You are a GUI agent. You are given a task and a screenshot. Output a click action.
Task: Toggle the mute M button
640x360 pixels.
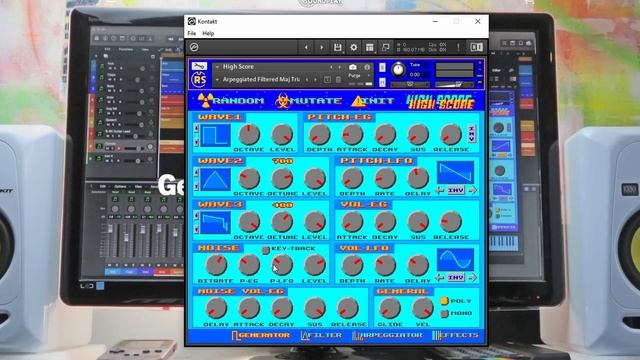pyautogui.click(x=382, y=83)
